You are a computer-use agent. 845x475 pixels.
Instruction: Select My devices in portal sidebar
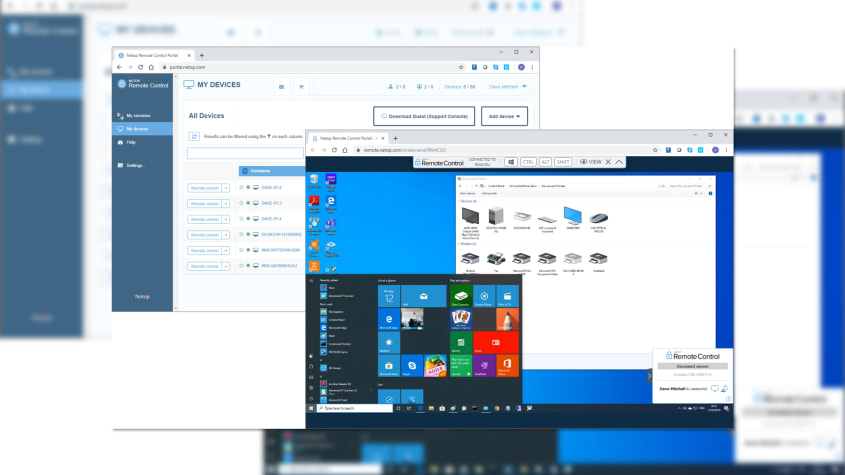(142, 129)
